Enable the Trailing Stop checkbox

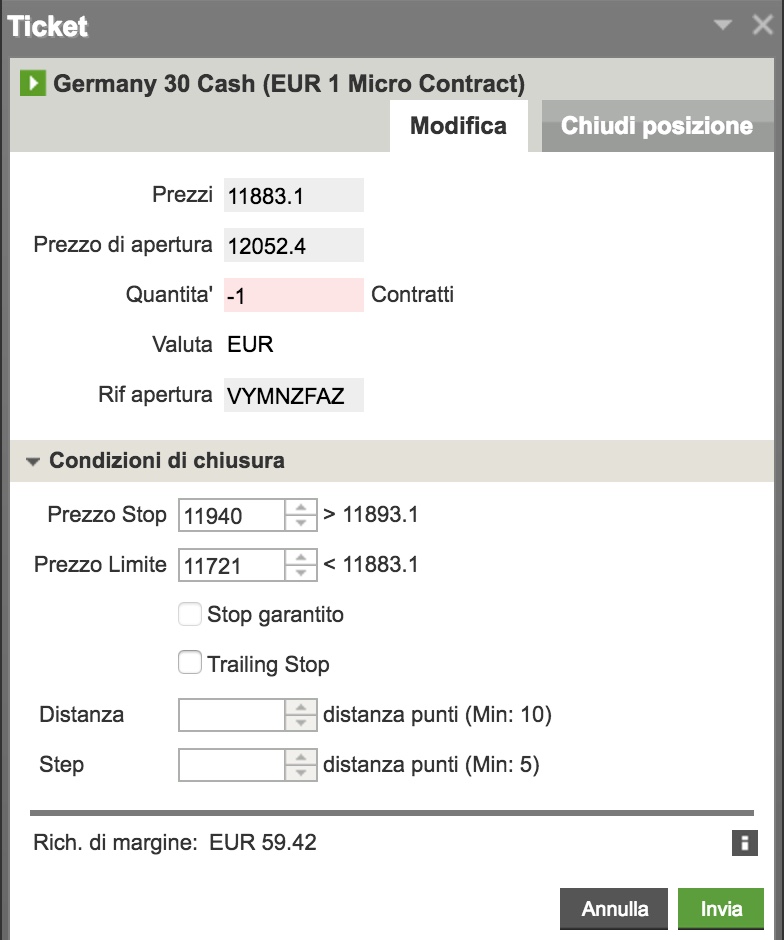click(190, 663)
